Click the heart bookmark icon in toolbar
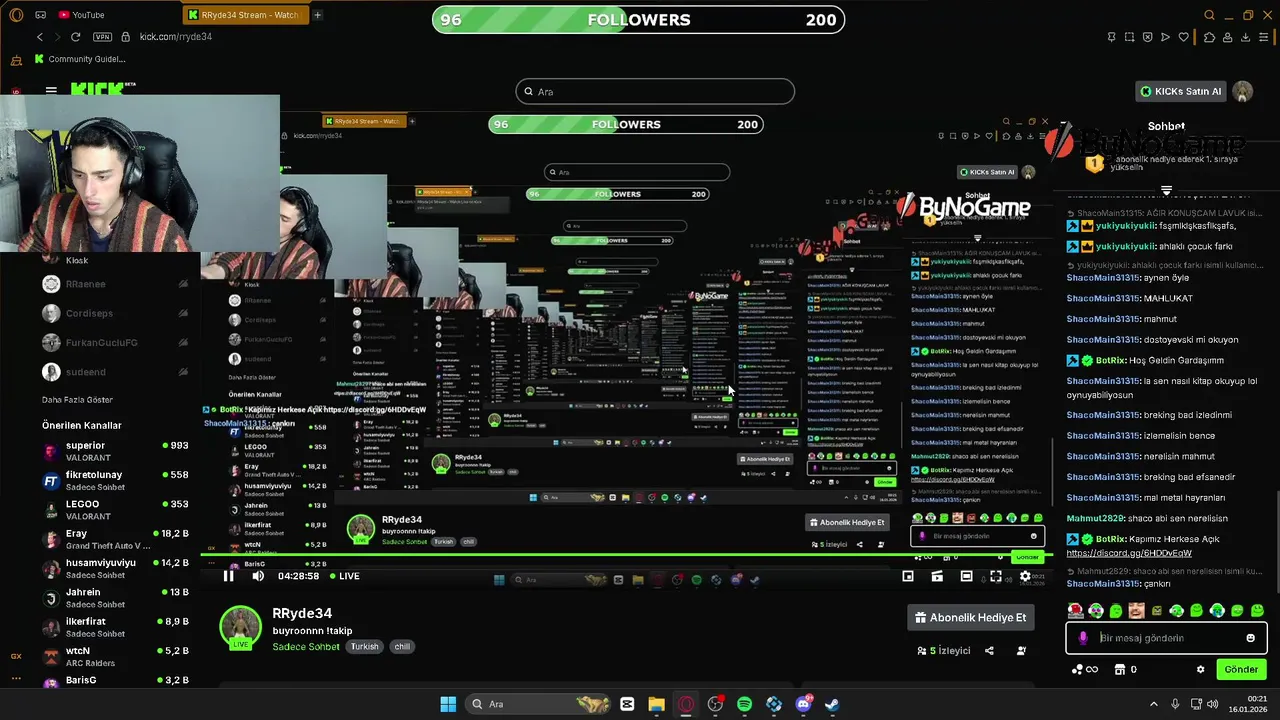This screenshot has height=720, width=1280. pyautogui.click(x=1184, y=37)
